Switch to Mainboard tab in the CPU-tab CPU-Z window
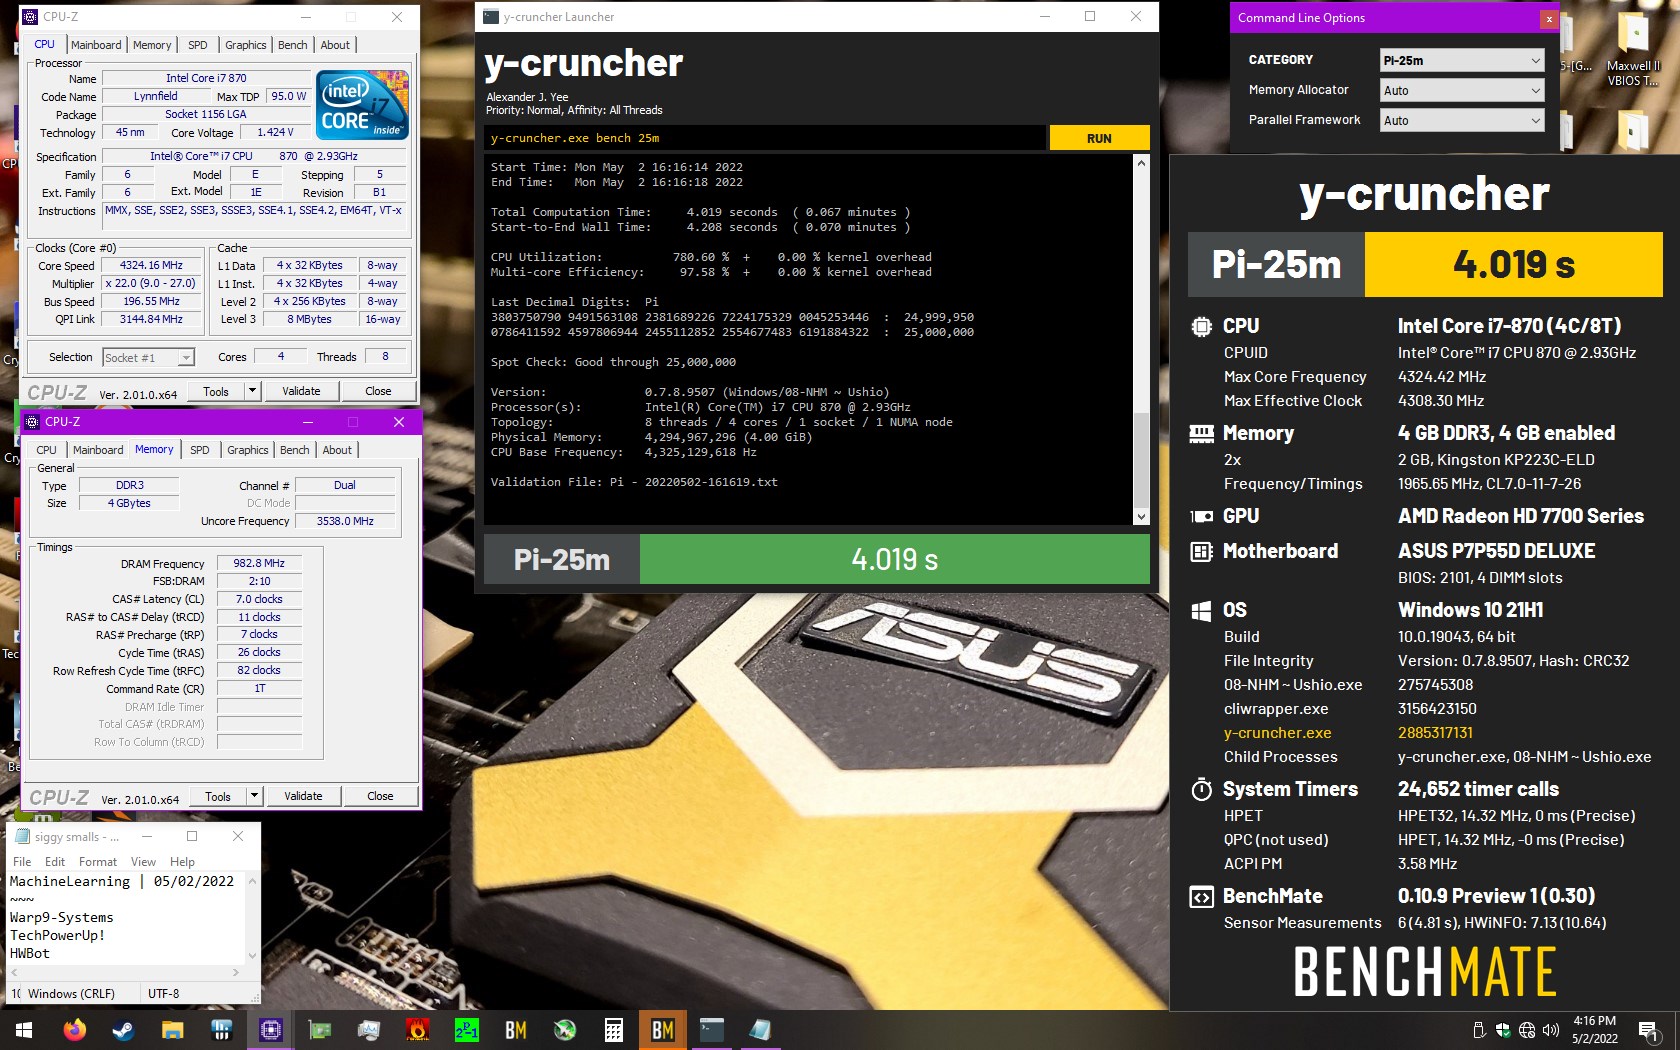Screen dimensions: 1680x1050 point(96,45)
